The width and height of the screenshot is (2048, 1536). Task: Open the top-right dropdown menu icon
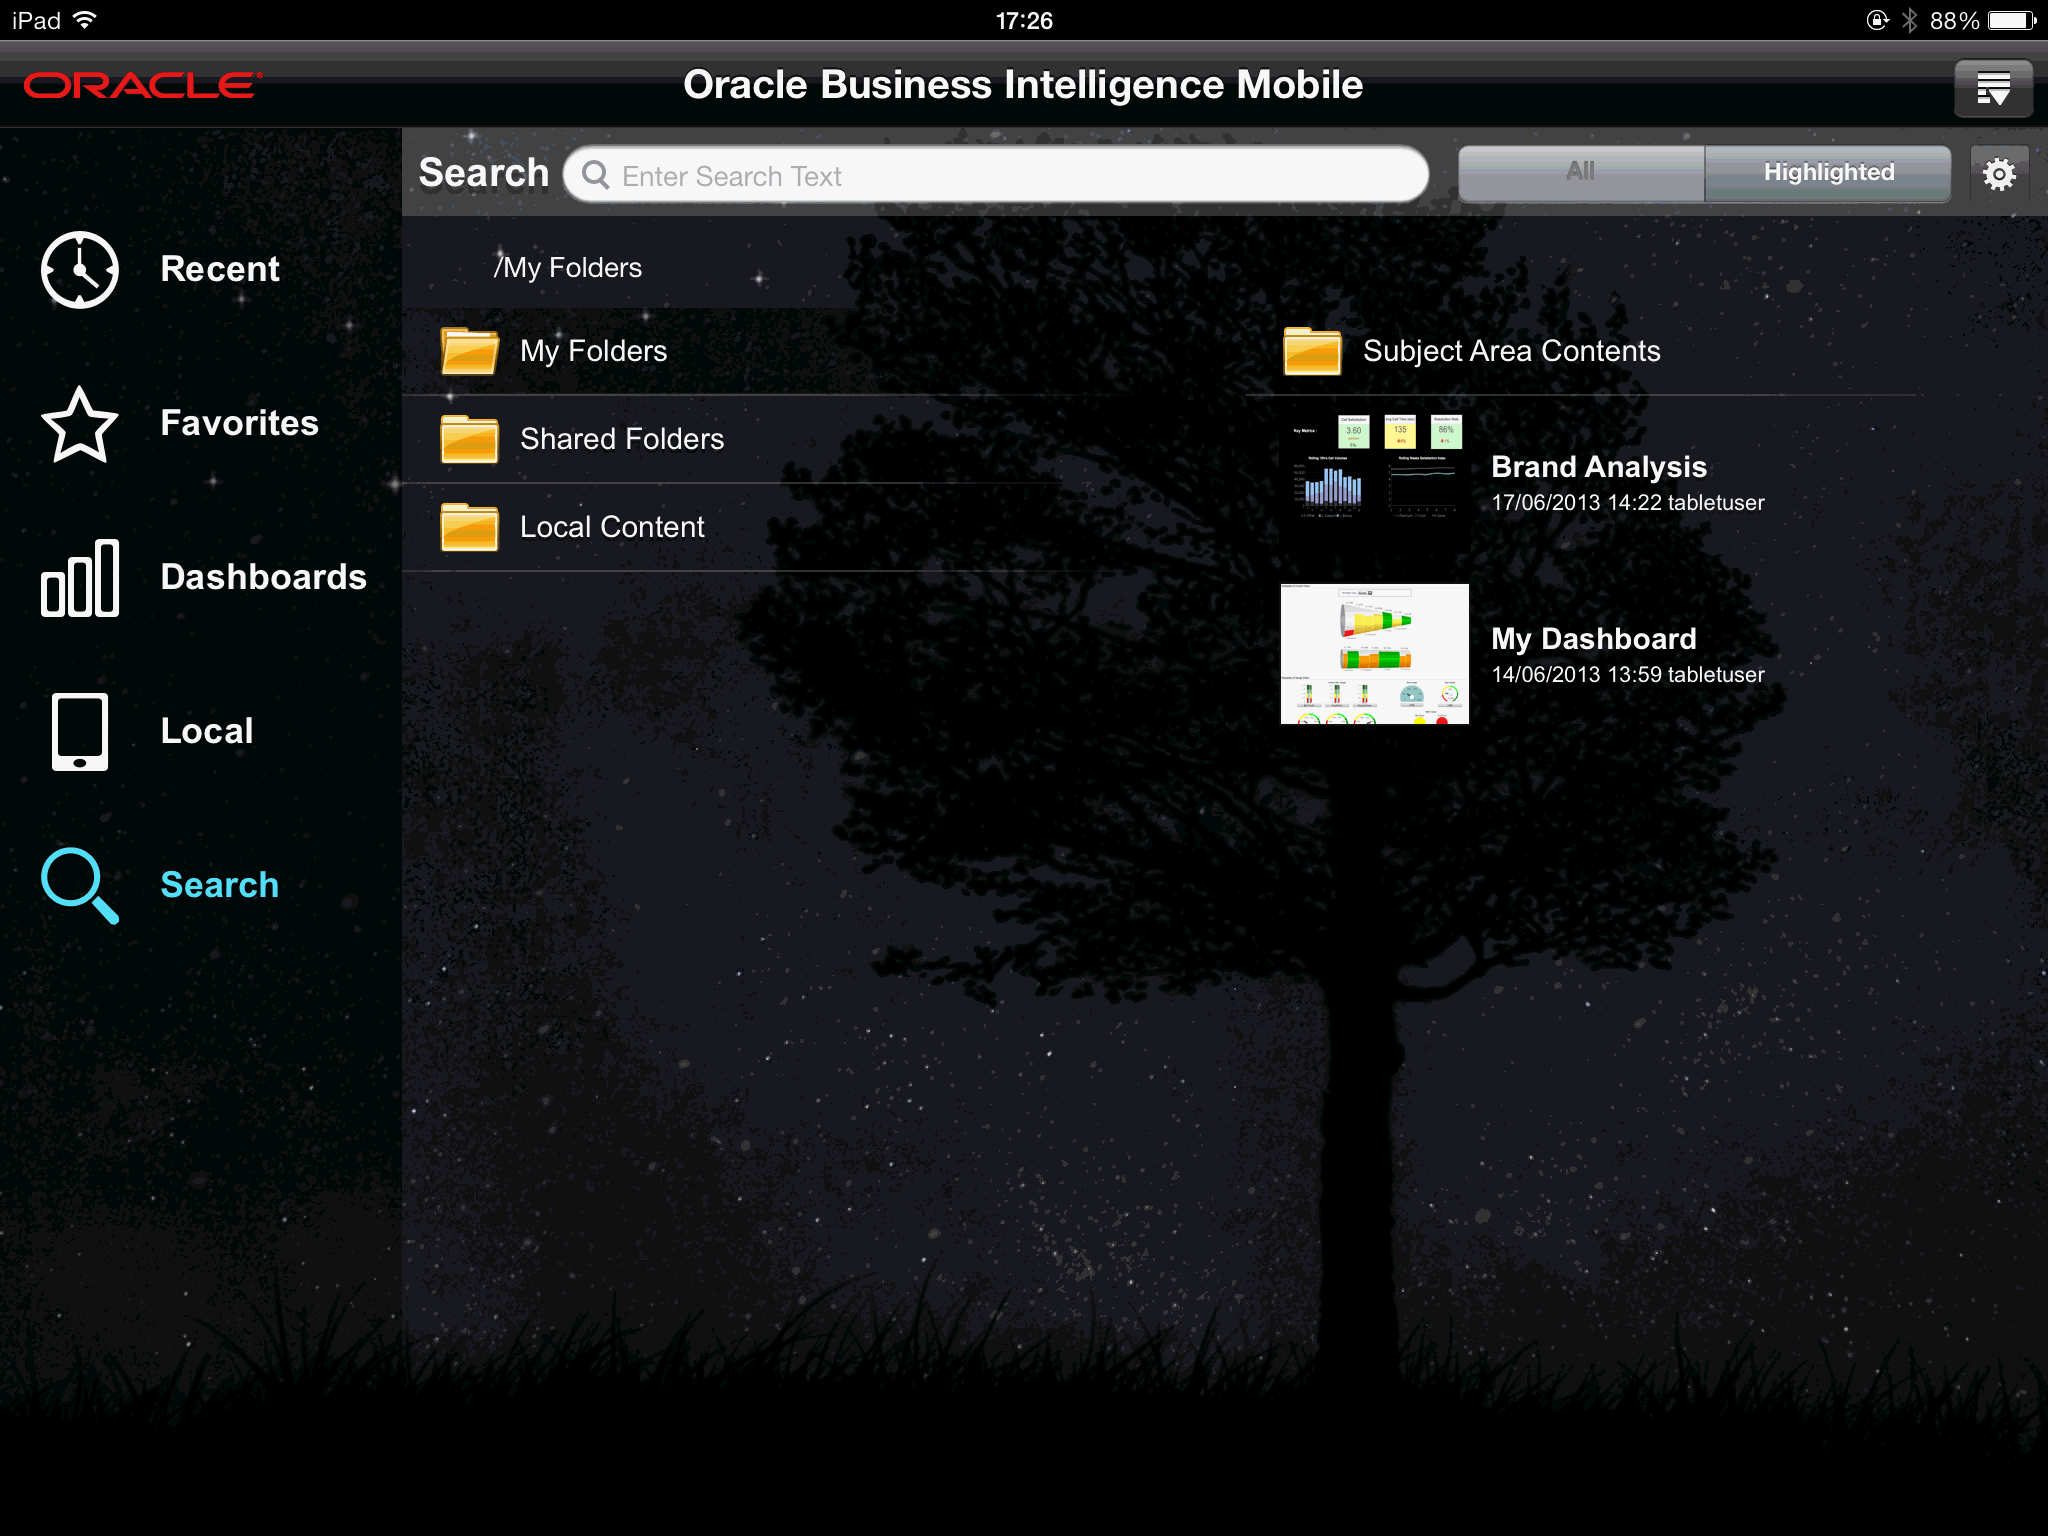(x=1993, y=88)
